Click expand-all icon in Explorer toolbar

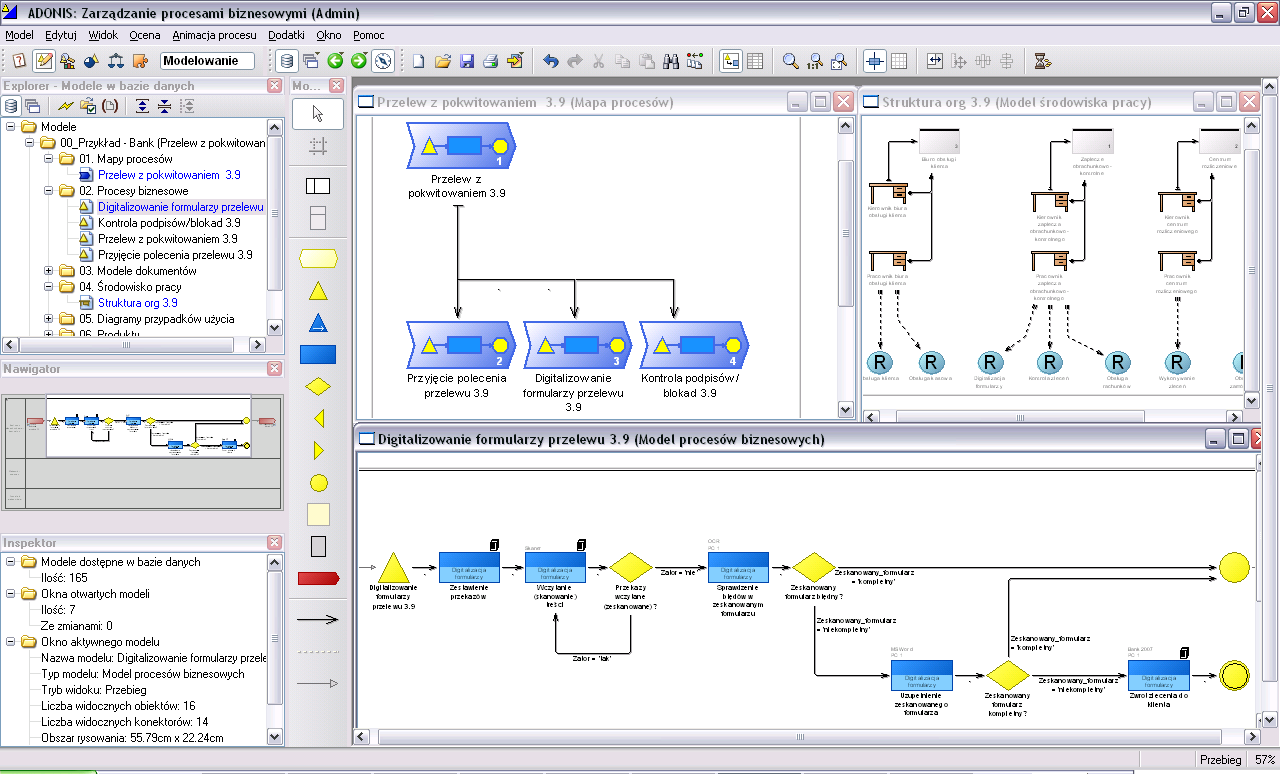pos(141,105)
